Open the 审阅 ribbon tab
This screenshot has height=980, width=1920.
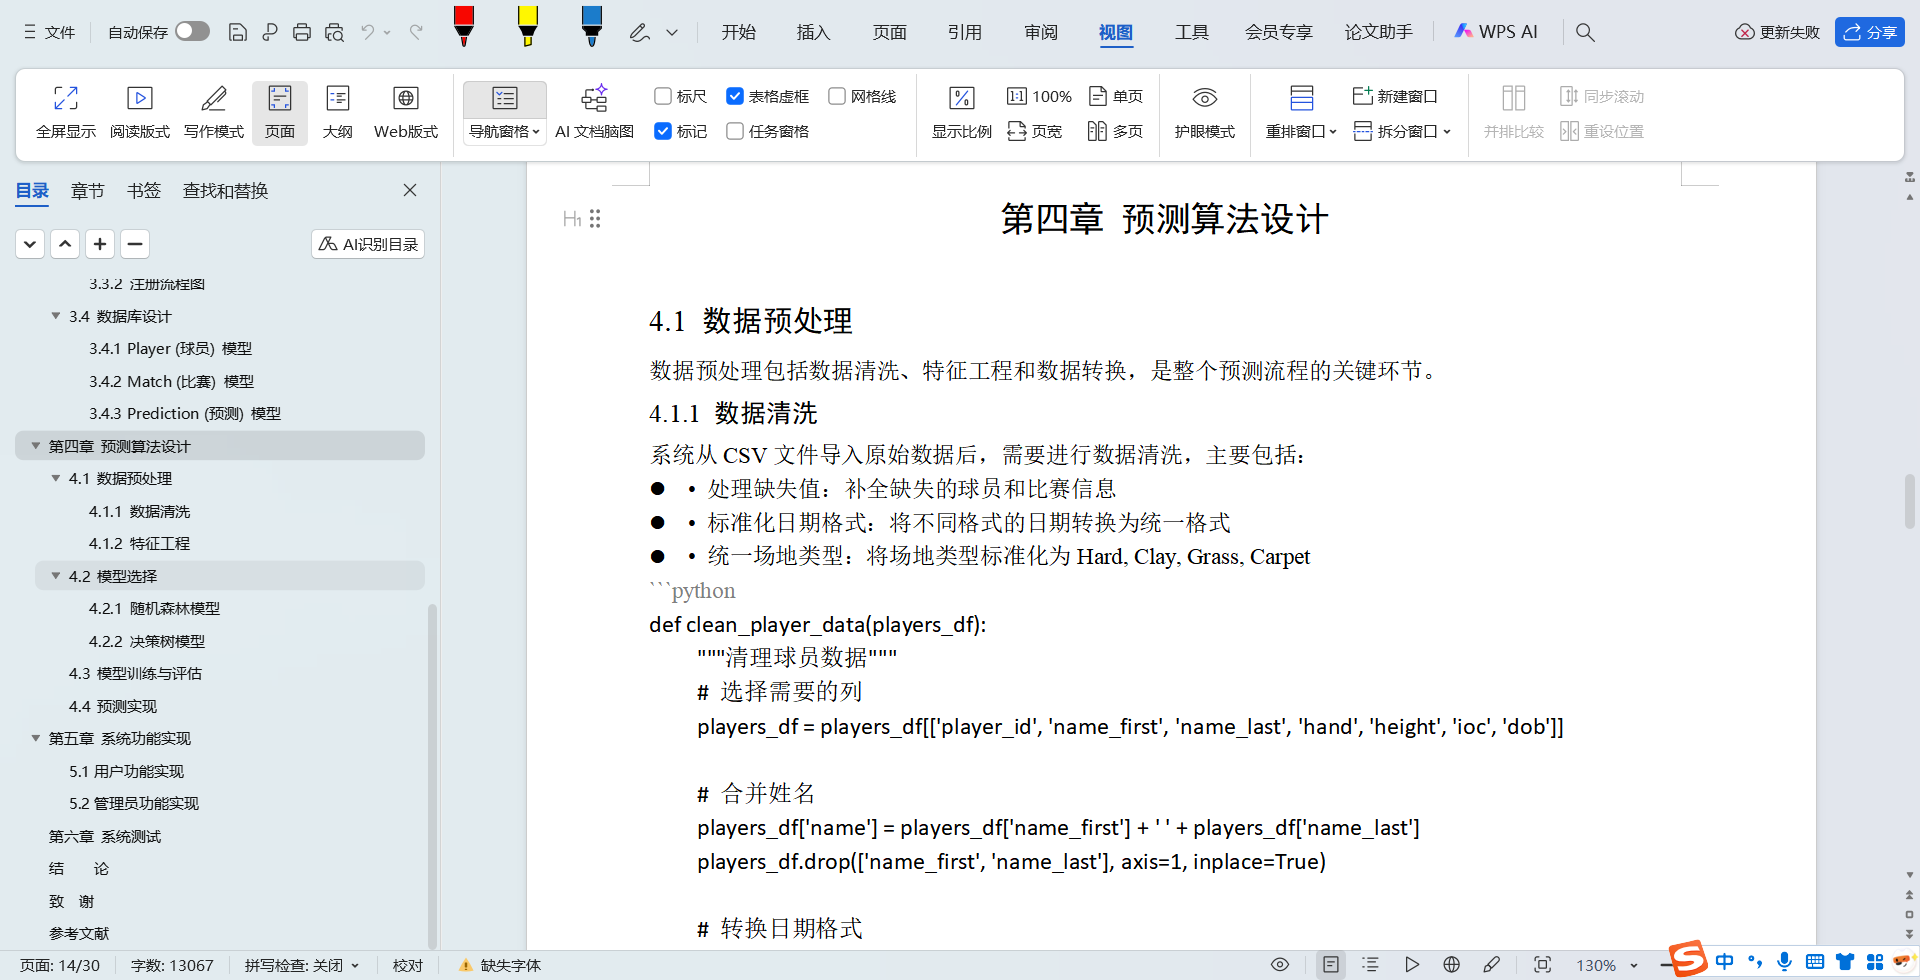[1041, 32]
